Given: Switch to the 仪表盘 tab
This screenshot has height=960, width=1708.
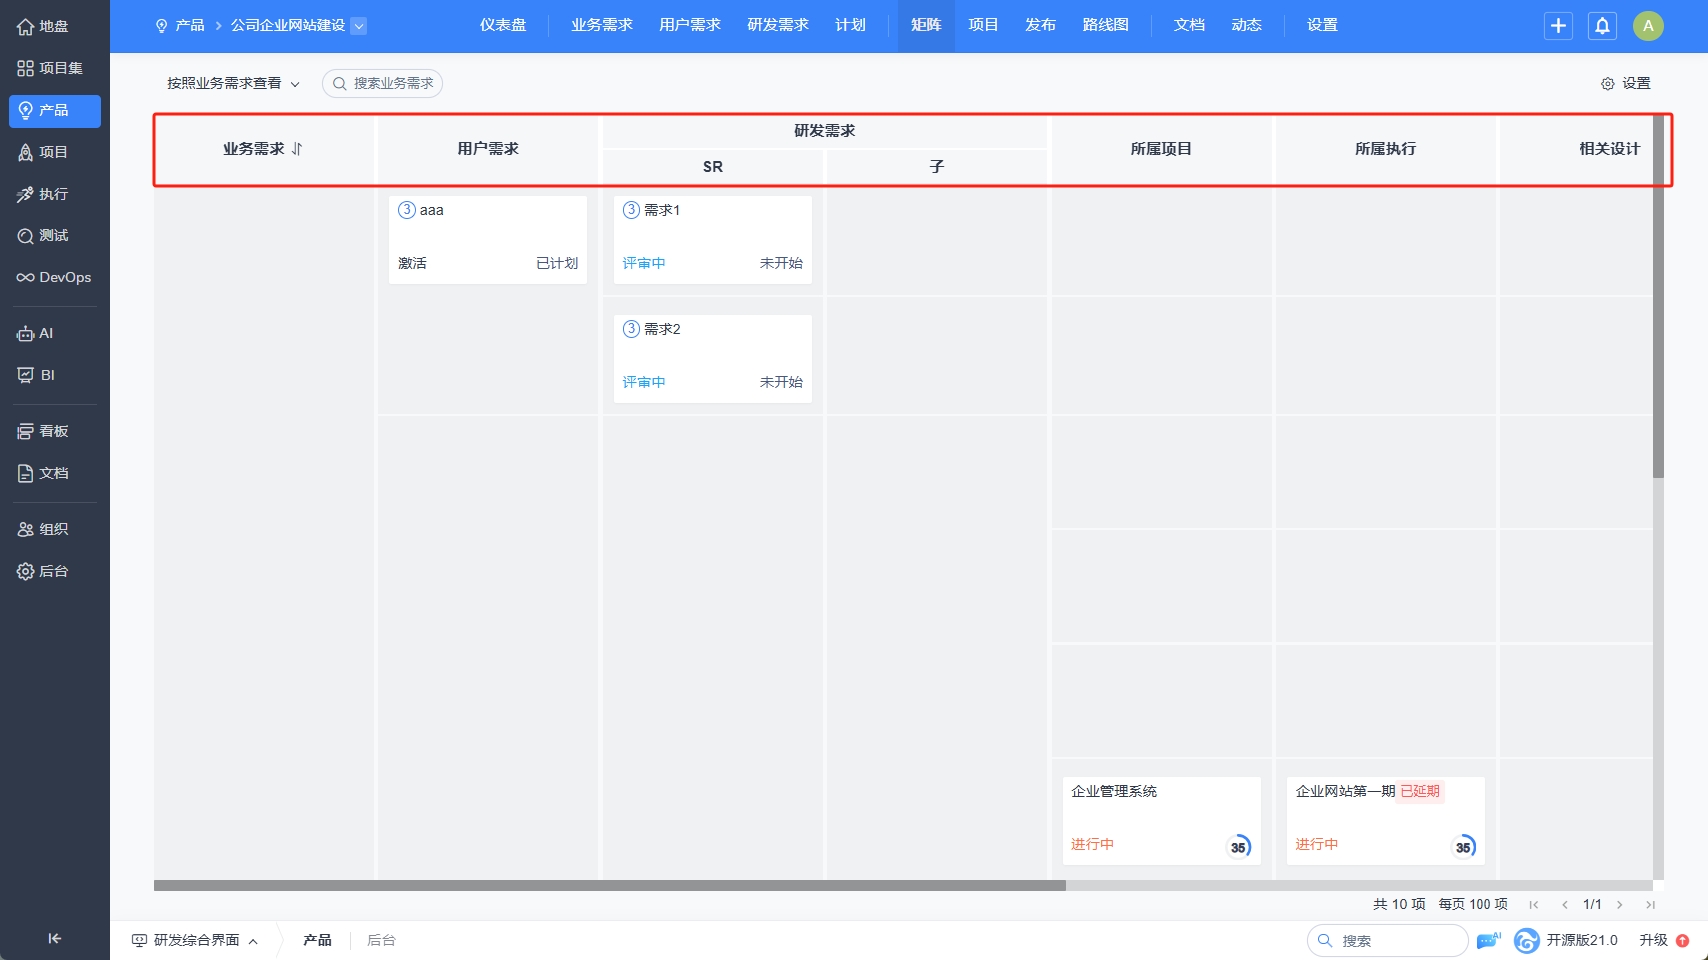Looking at the screenshot, I should coord(502,25).
